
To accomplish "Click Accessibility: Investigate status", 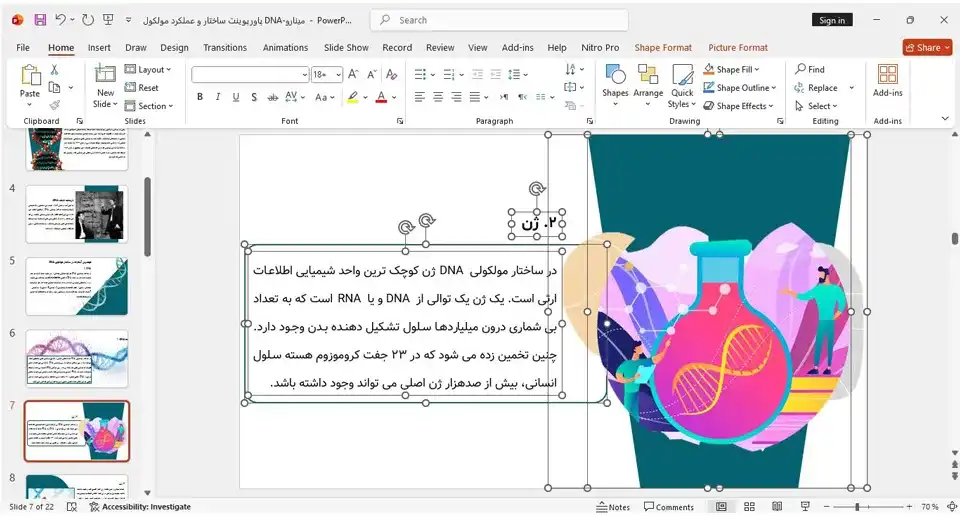I will point(140,507).
